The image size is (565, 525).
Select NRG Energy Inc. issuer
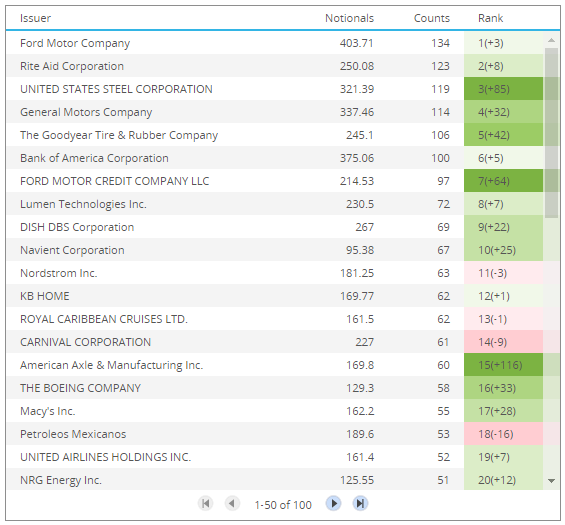point(61,480)
